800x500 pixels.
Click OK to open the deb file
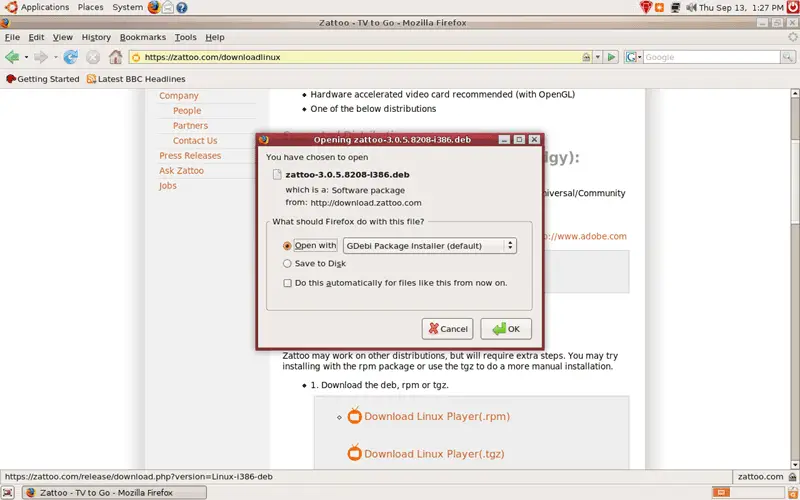pos(506,329)
